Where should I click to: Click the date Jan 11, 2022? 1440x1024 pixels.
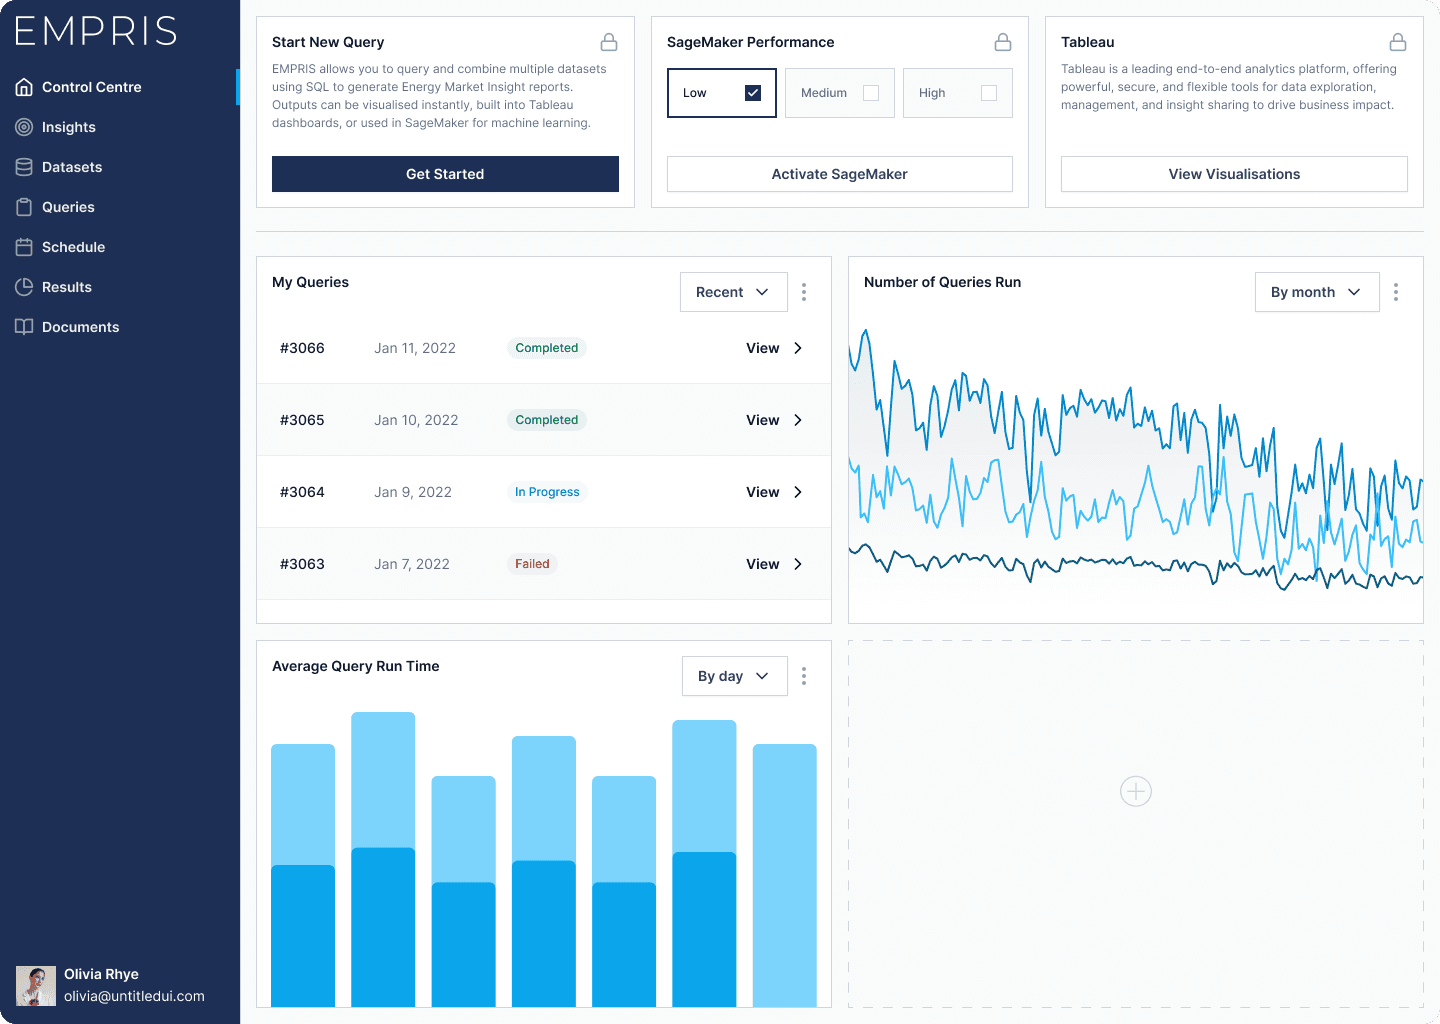pos(415,348)
